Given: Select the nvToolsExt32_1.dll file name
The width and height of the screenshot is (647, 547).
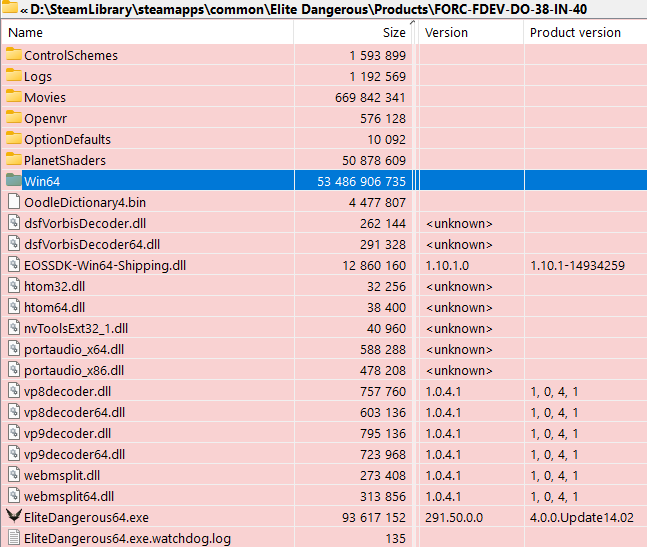Looking at the screenshot, I should 76,328.
